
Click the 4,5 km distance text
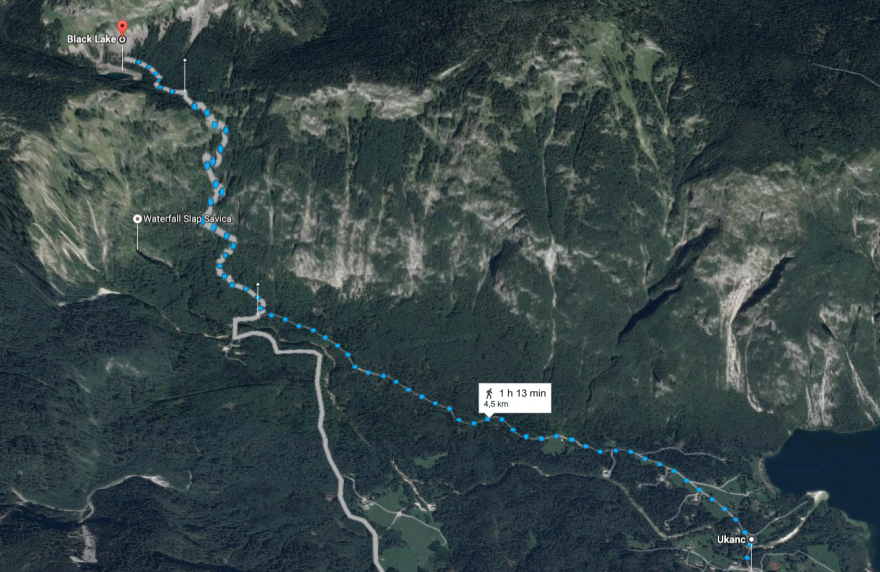(496, 404)
